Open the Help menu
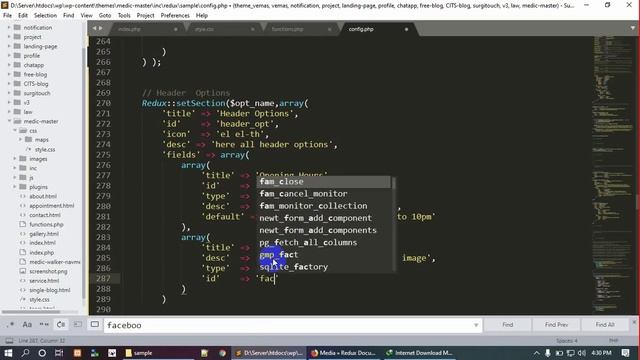 coord(202,16)
